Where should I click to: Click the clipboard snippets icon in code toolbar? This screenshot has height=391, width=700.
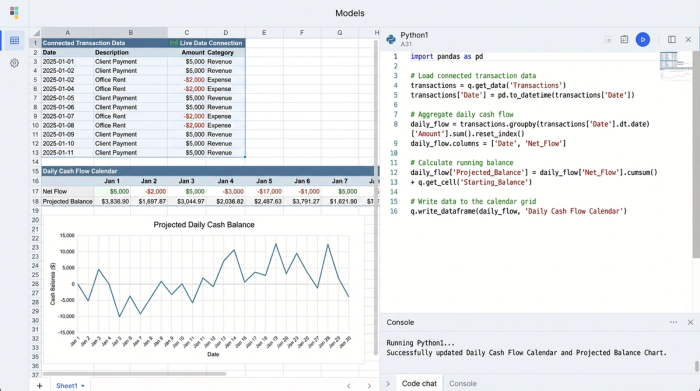pyautogui.click(x=624, y=39)
